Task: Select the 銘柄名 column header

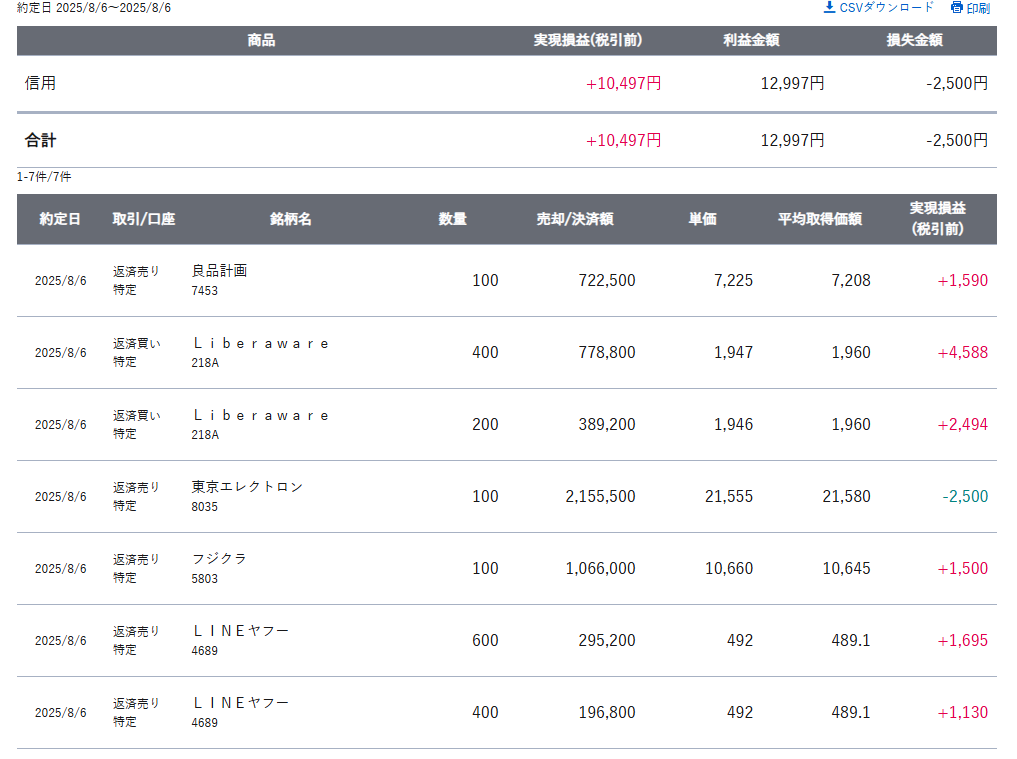Action: (x=291, y=219)
